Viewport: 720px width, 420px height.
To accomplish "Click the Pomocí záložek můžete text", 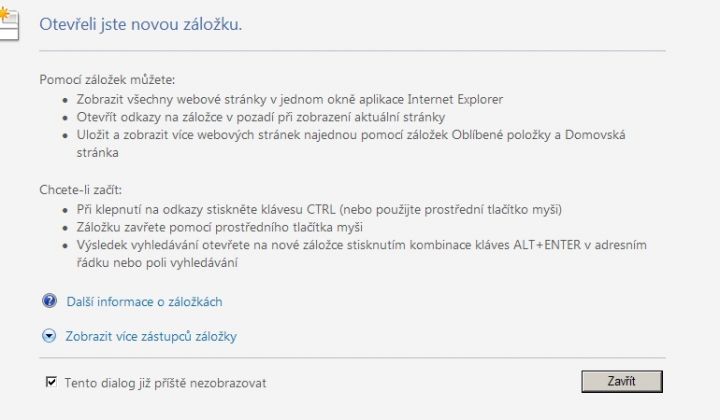I will tap(107, 80).
